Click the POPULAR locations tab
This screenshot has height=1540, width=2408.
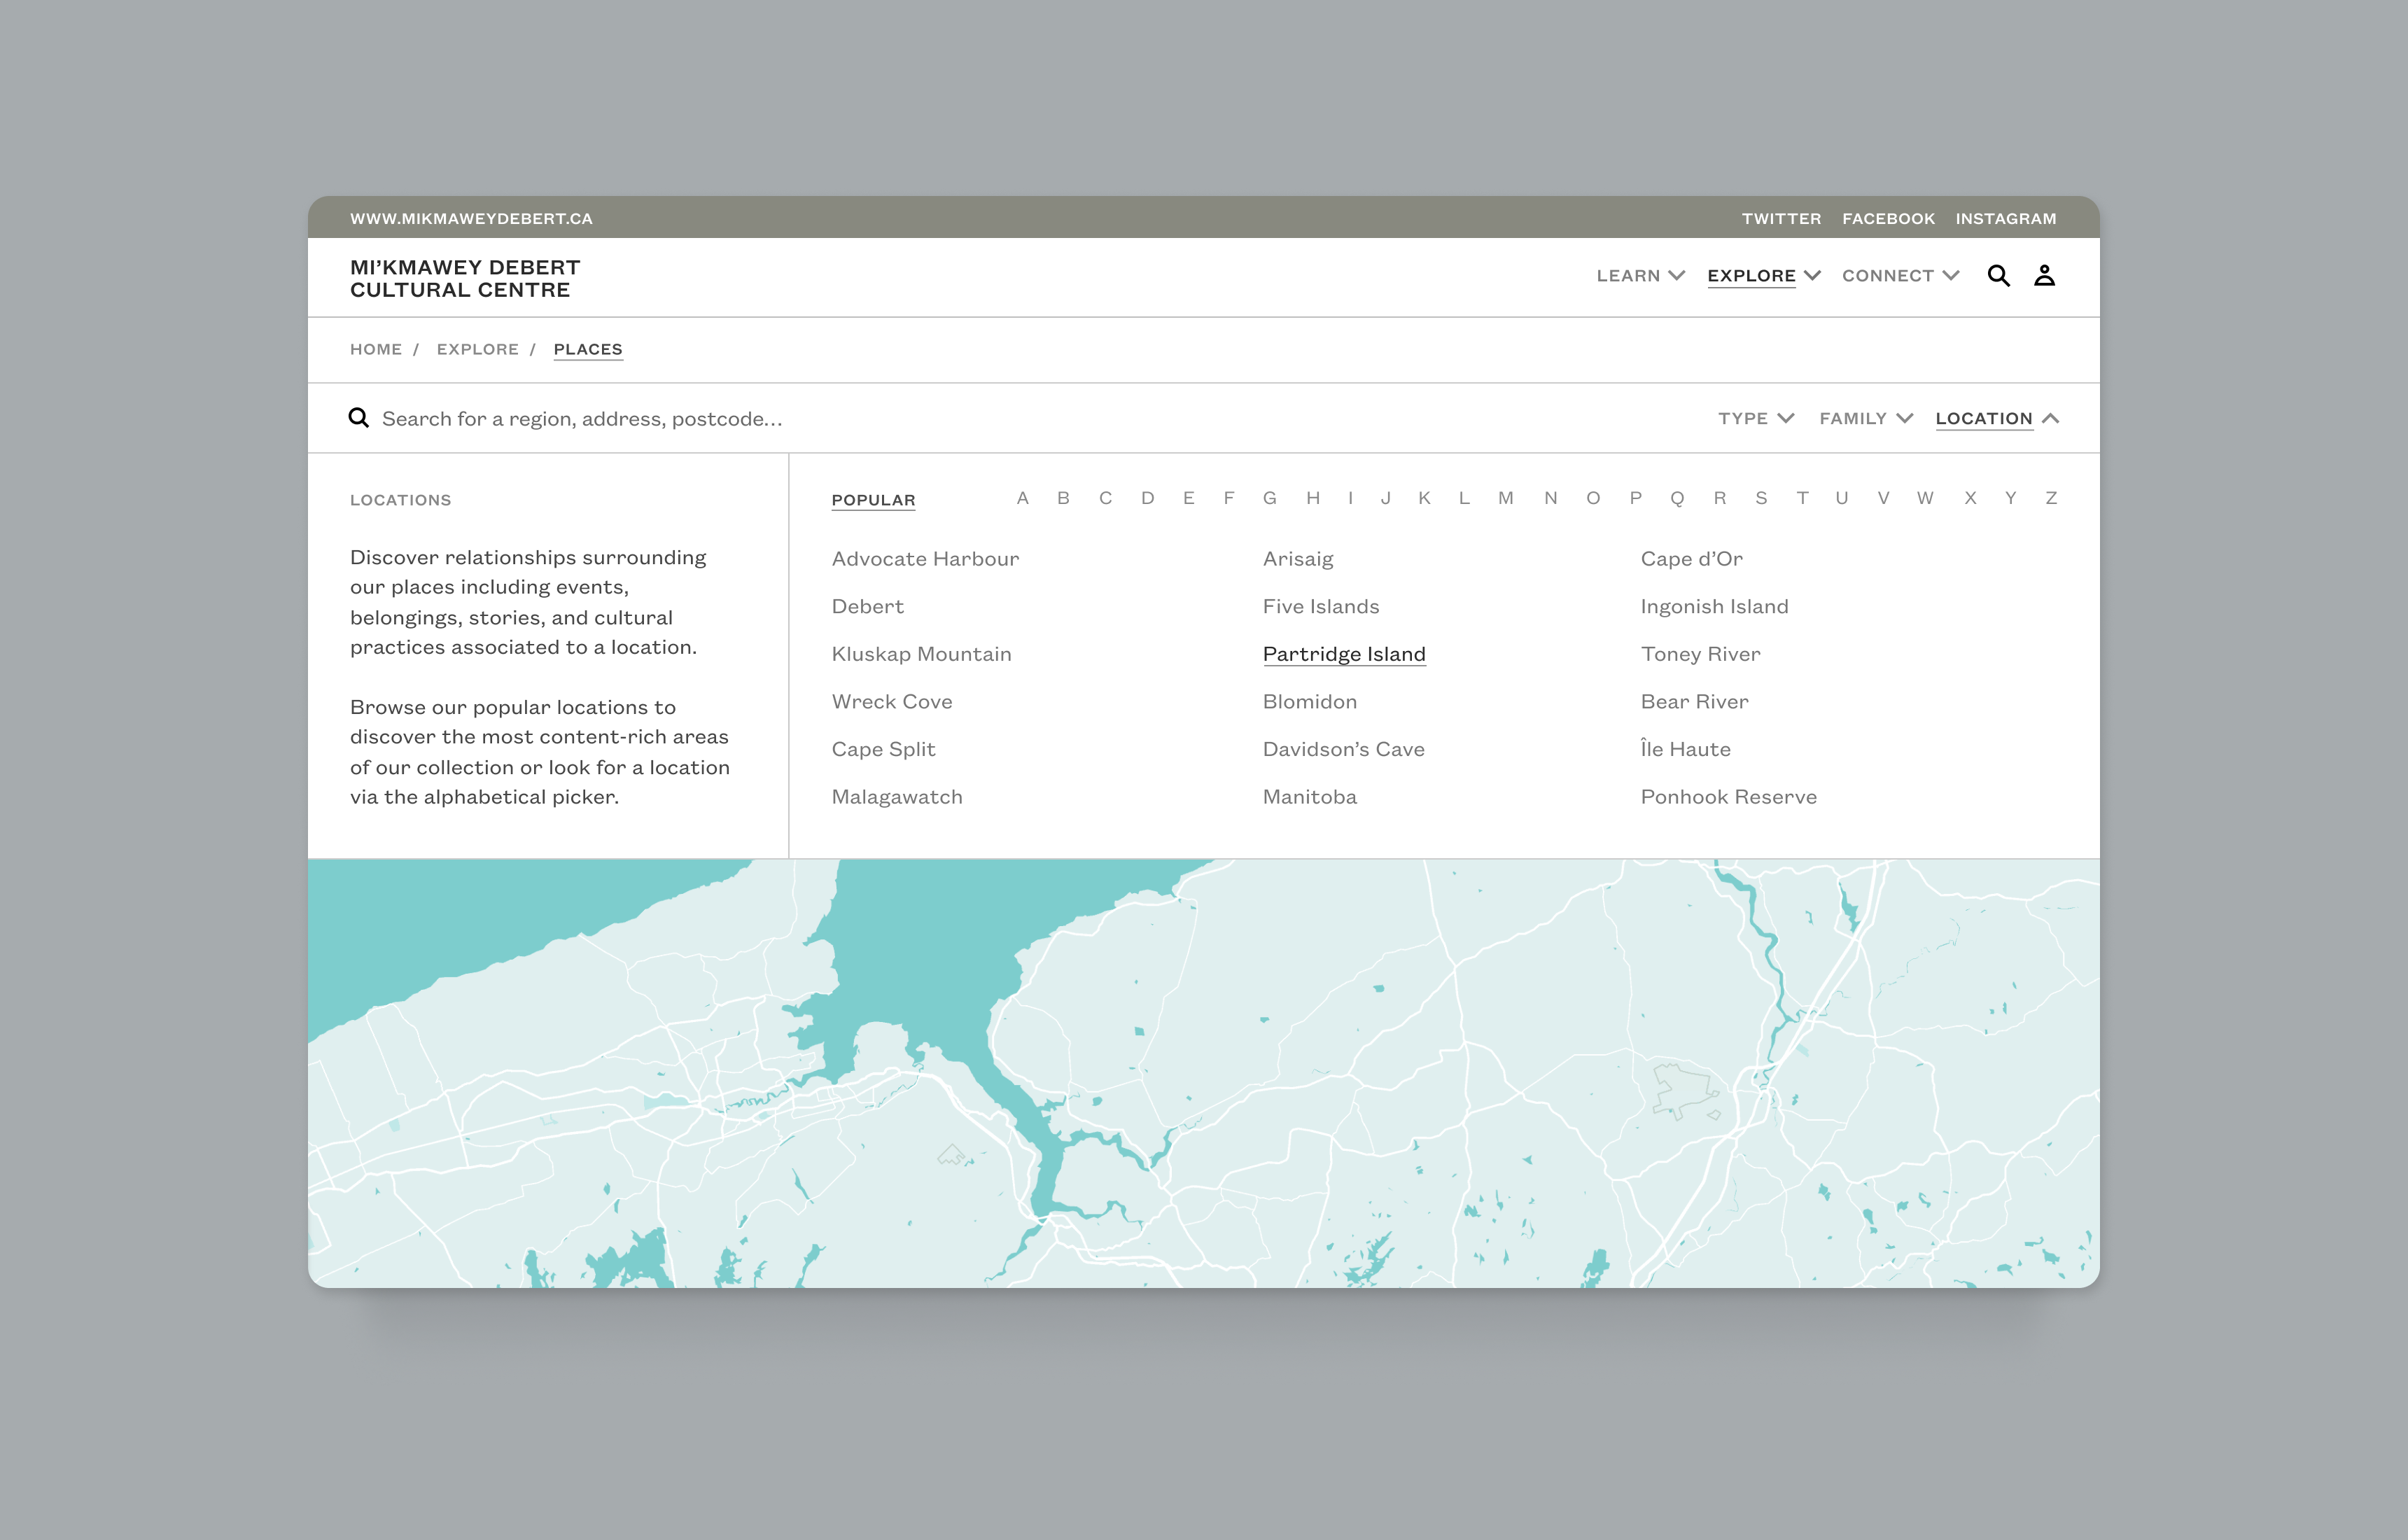[872, 498]
